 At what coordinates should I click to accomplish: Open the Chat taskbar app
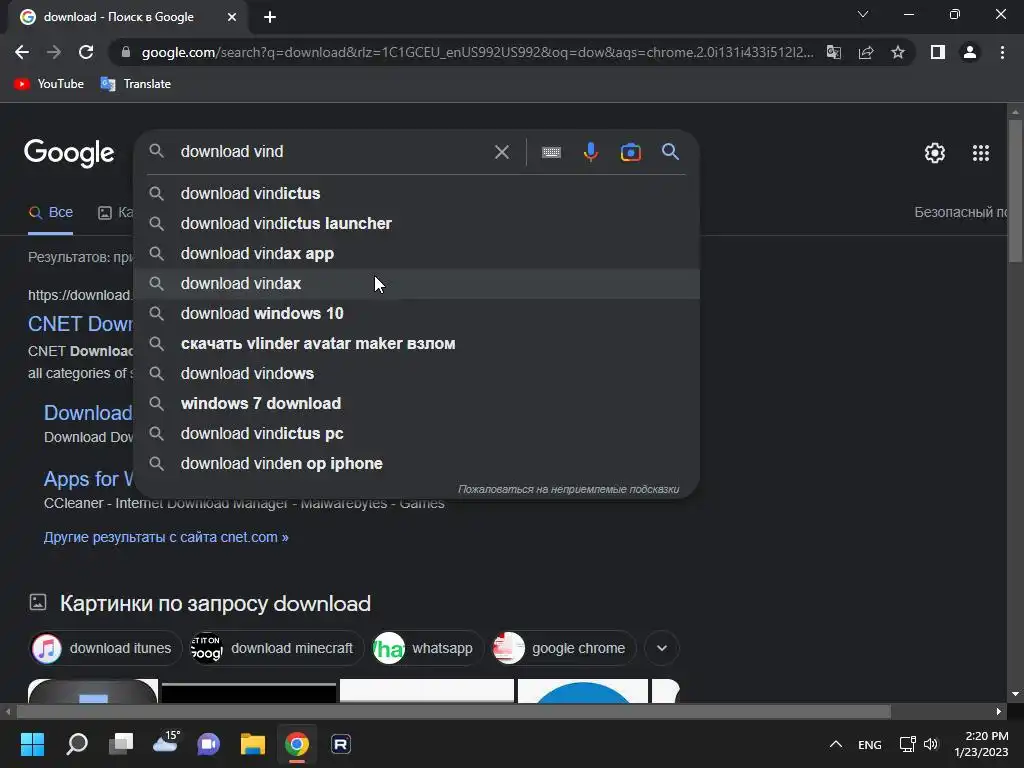208,744
